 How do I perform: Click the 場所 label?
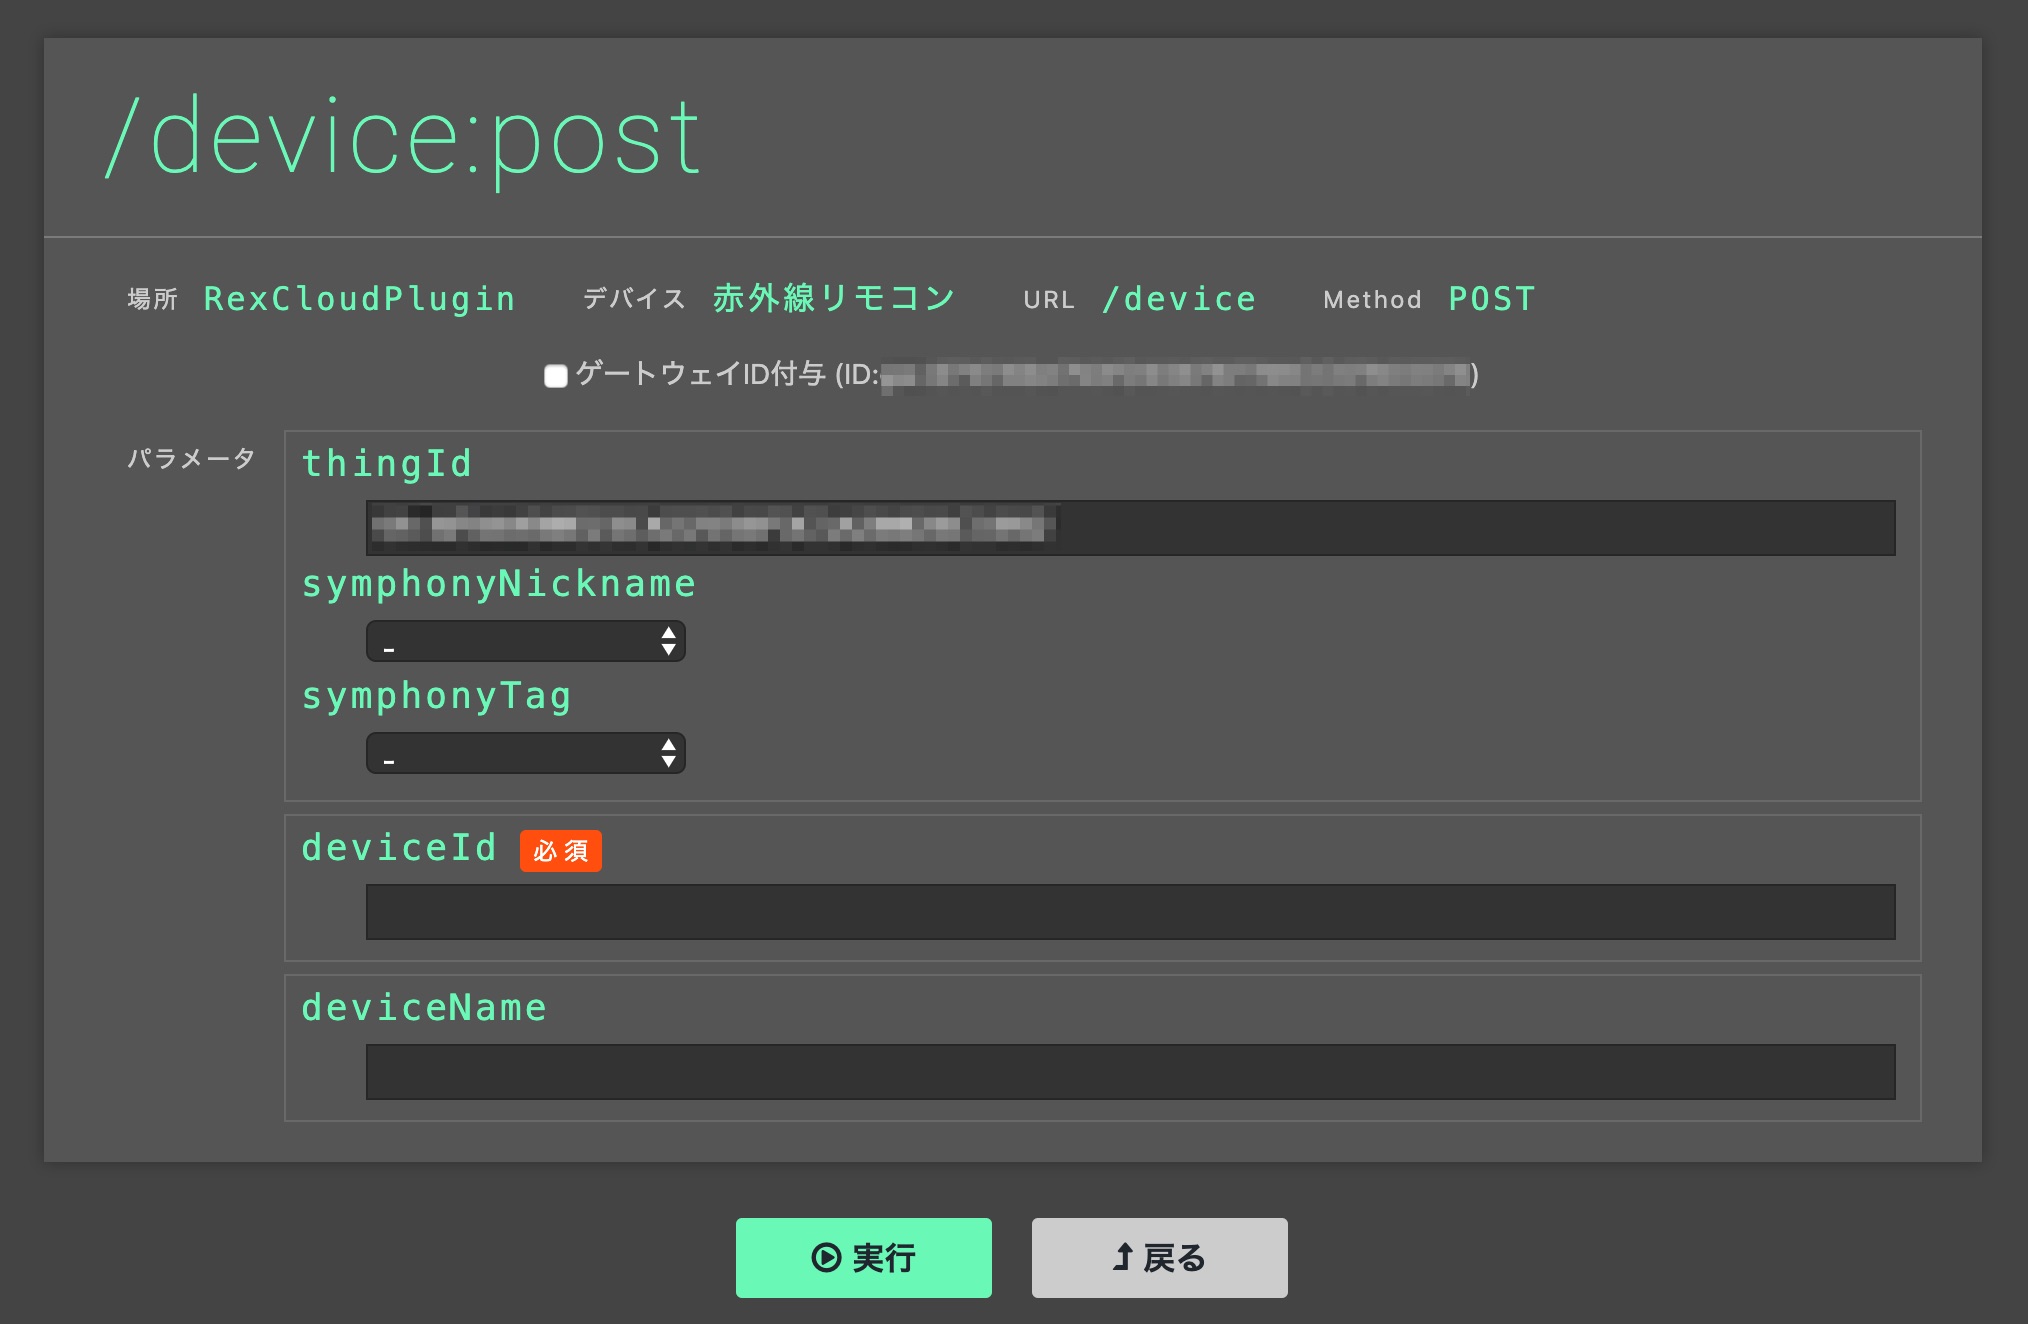click(x=153, y=299)
